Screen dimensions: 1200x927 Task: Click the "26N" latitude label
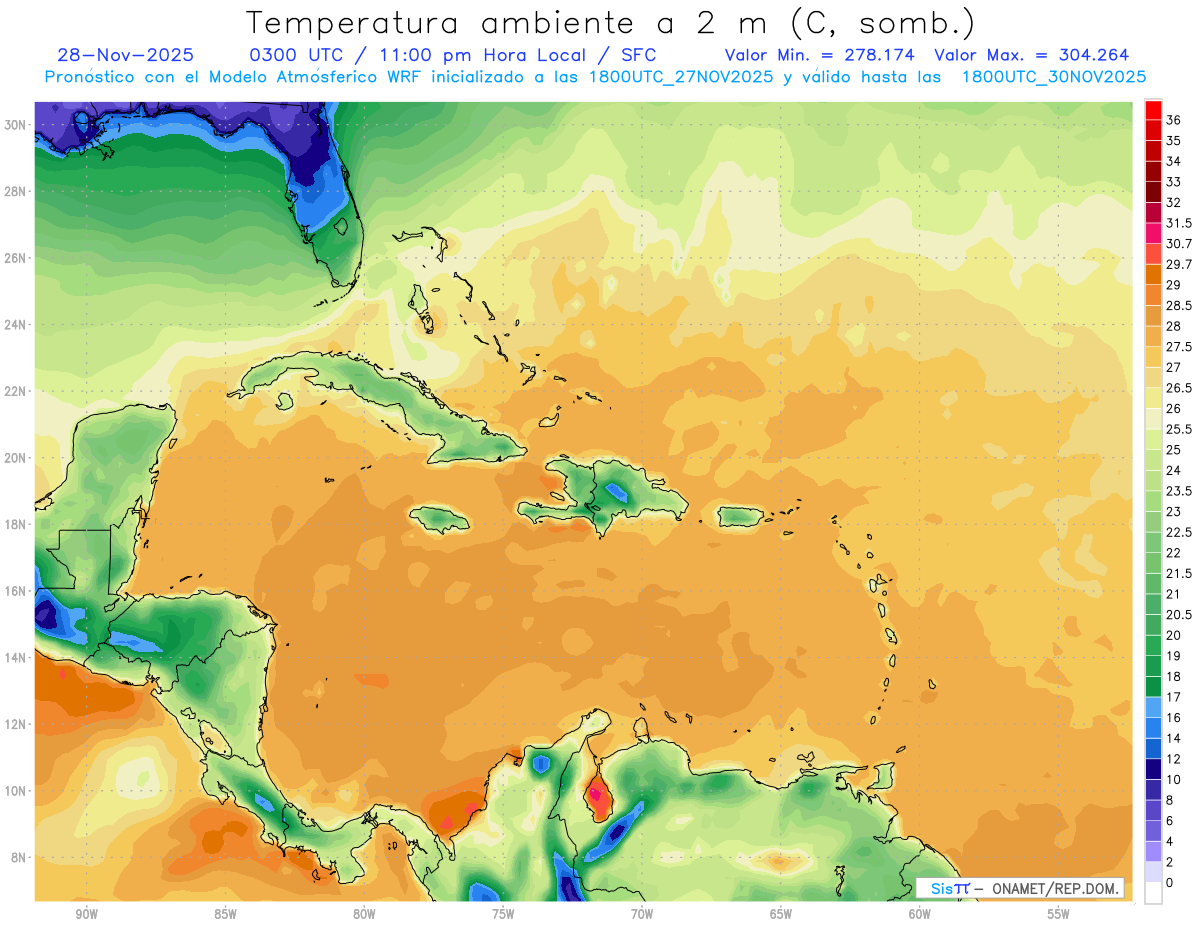tap(17, 258)
